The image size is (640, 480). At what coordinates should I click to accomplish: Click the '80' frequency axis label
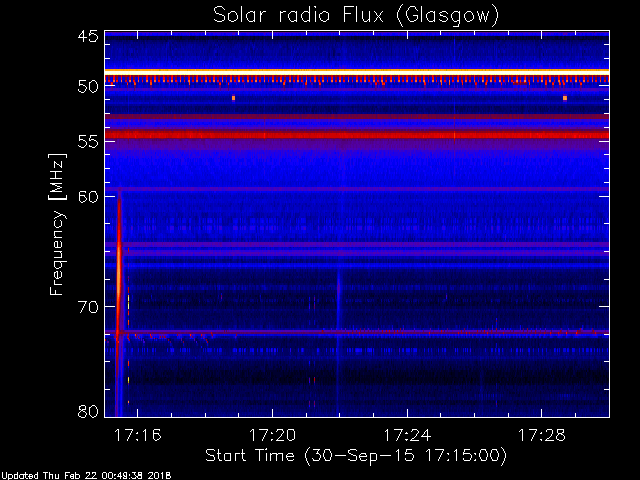pos(88,411)
